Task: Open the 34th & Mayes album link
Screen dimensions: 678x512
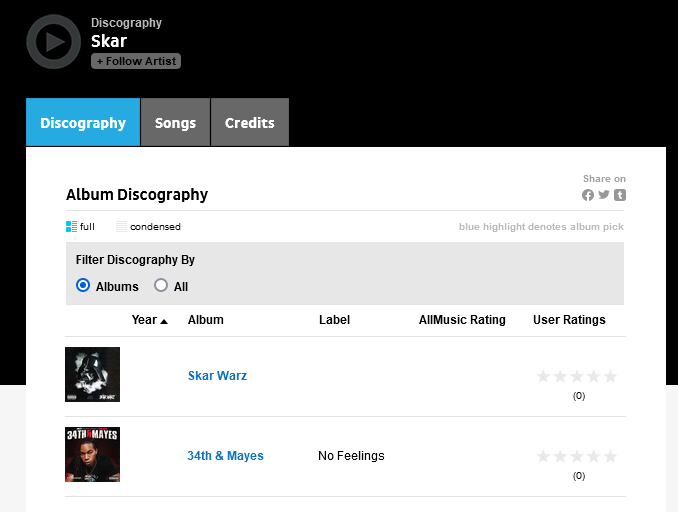Action: pos(225,456)
